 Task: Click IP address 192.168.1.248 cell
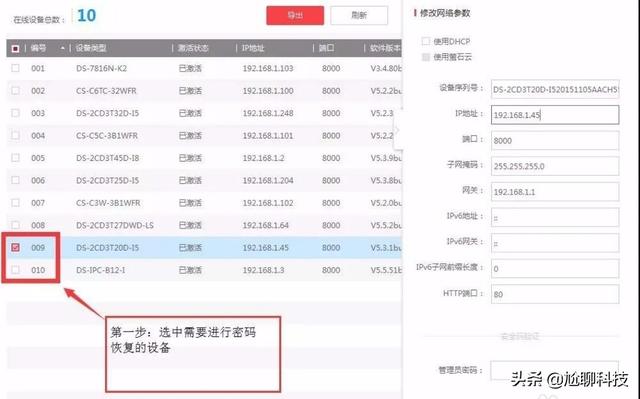coord(268,113)
